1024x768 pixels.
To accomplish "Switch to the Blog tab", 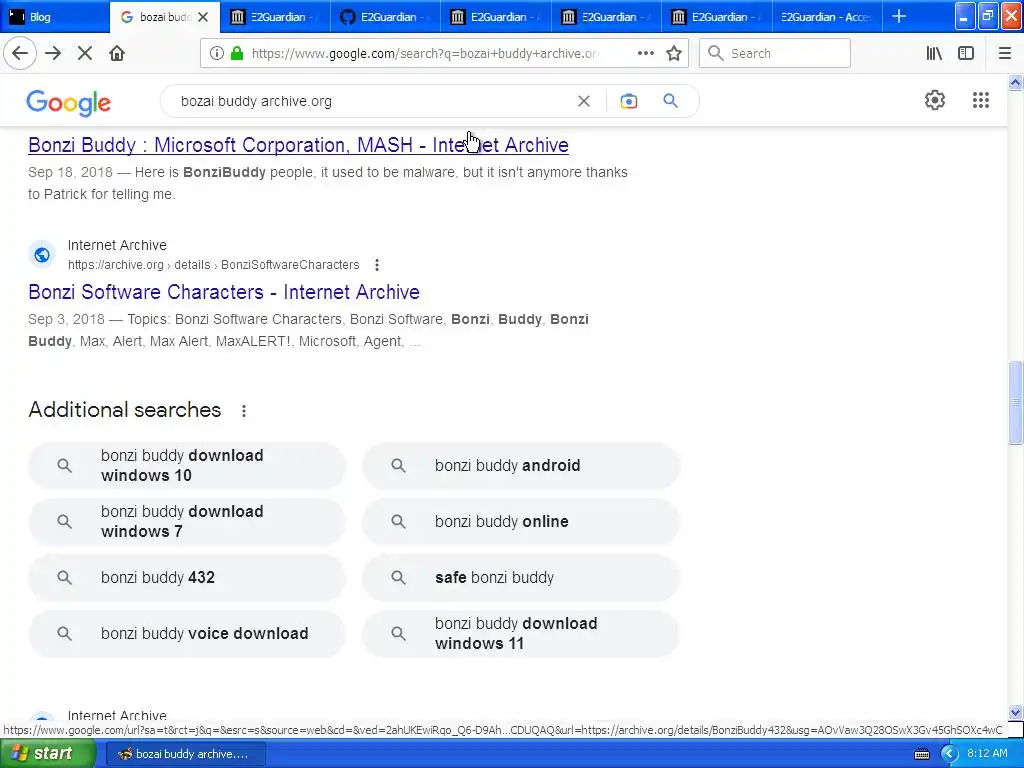I will click(55, 16).
